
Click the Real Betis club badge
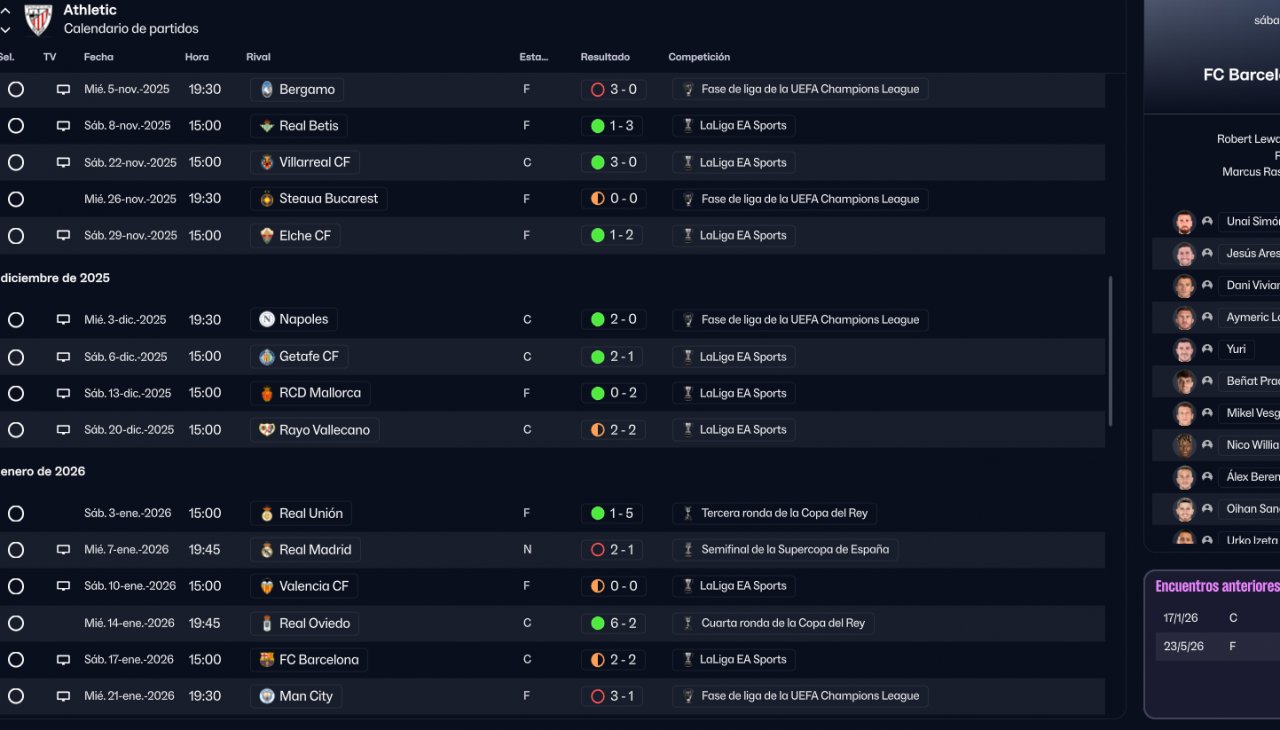[267, 126]
